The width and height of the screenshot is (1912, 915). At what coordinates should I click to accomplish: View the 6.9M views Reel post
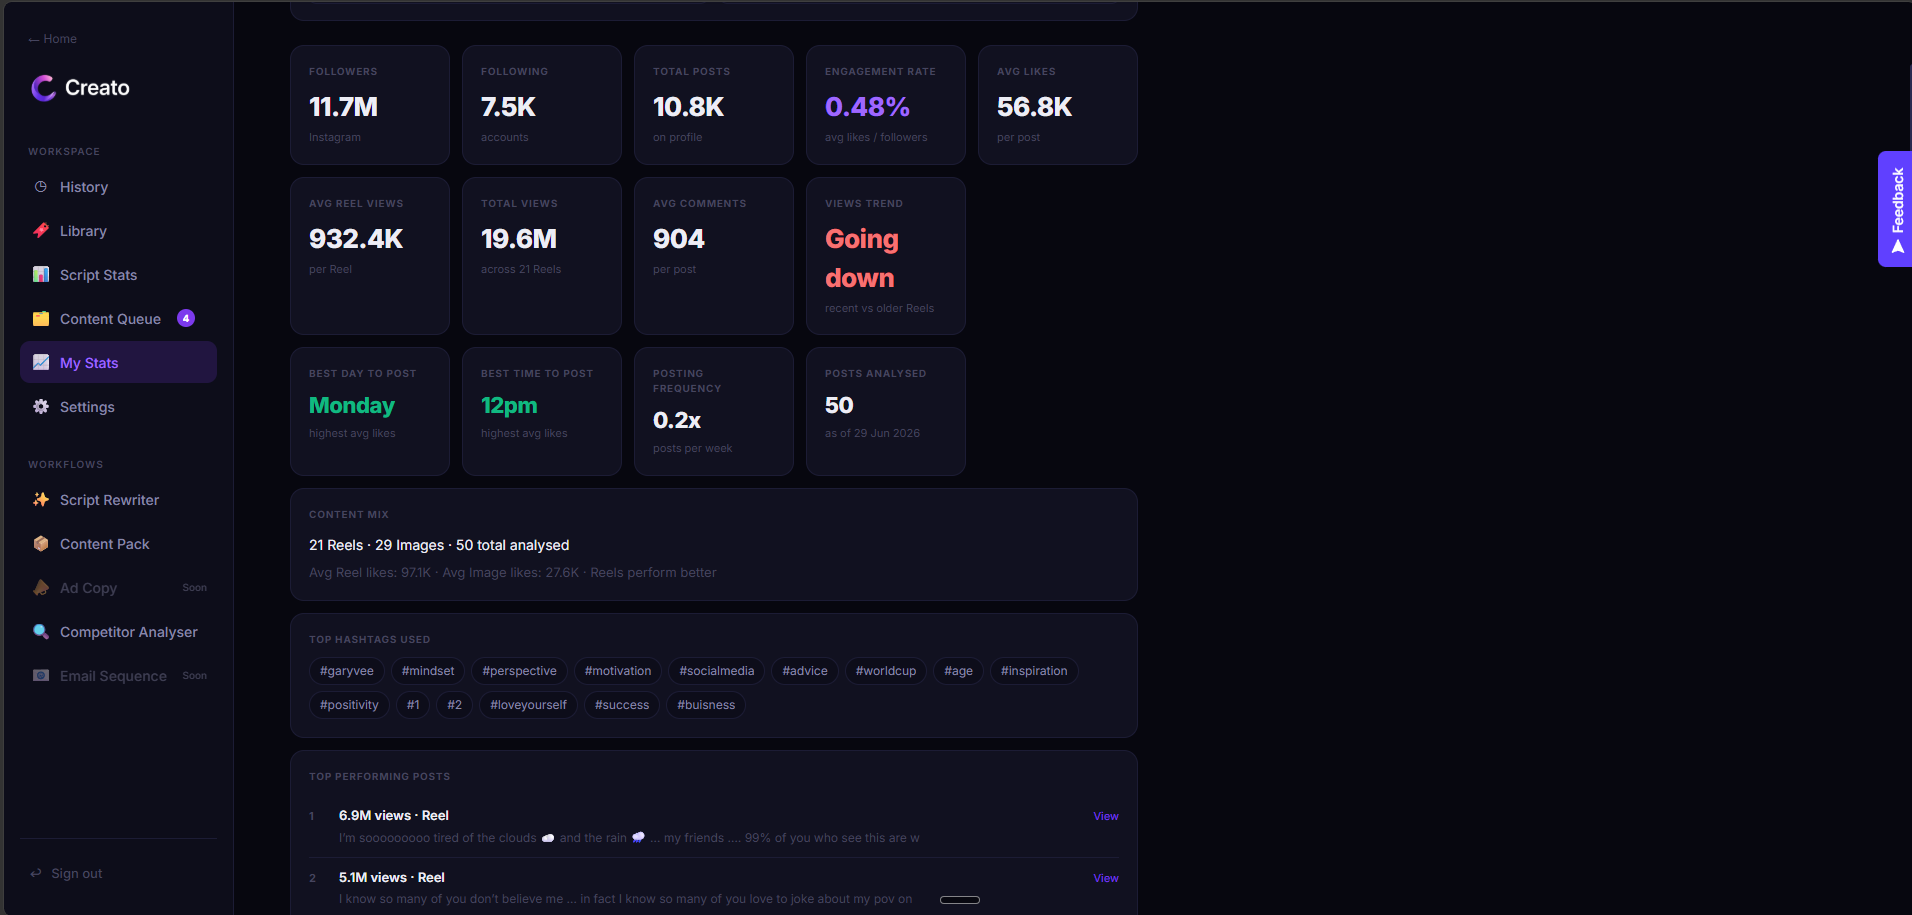pyautogui.click(x=1105, y=816)
